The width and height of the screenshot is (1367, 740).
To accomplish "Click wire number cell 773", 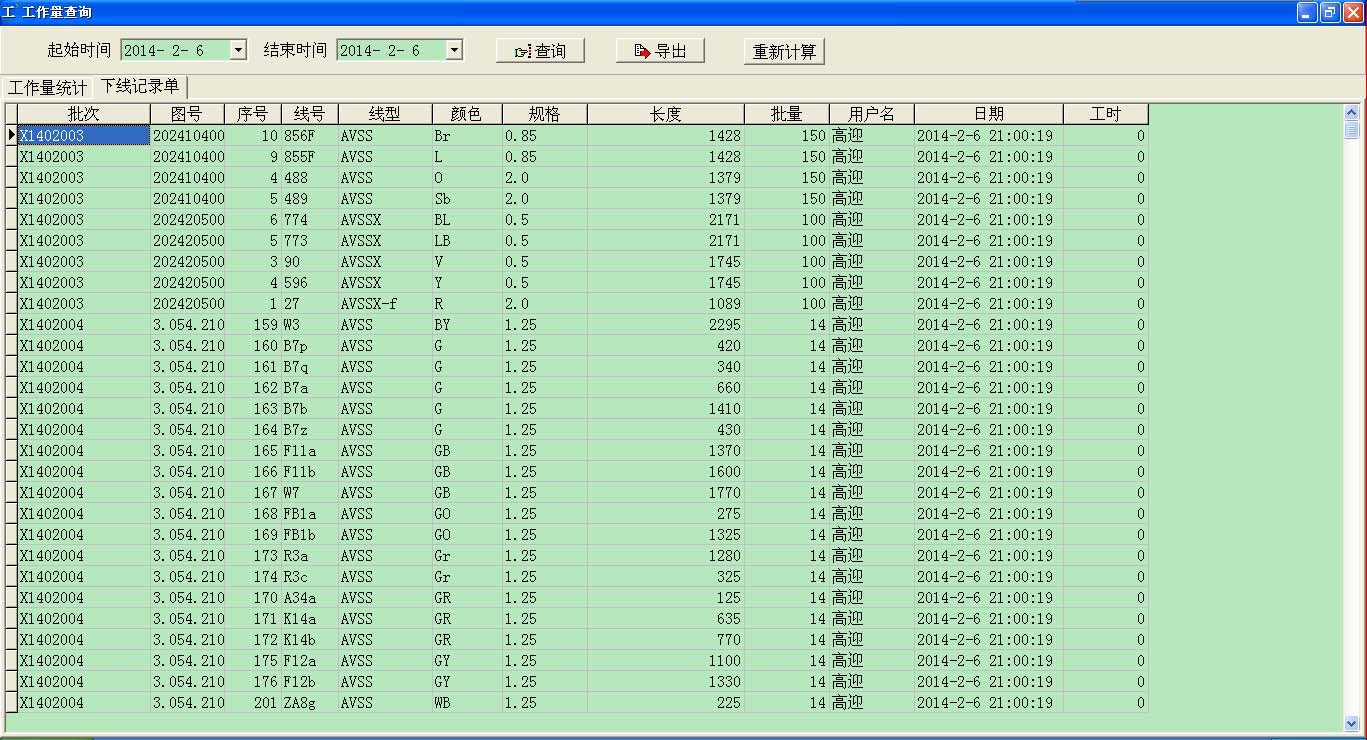I will pyautogui.click(x=310, y=240).
